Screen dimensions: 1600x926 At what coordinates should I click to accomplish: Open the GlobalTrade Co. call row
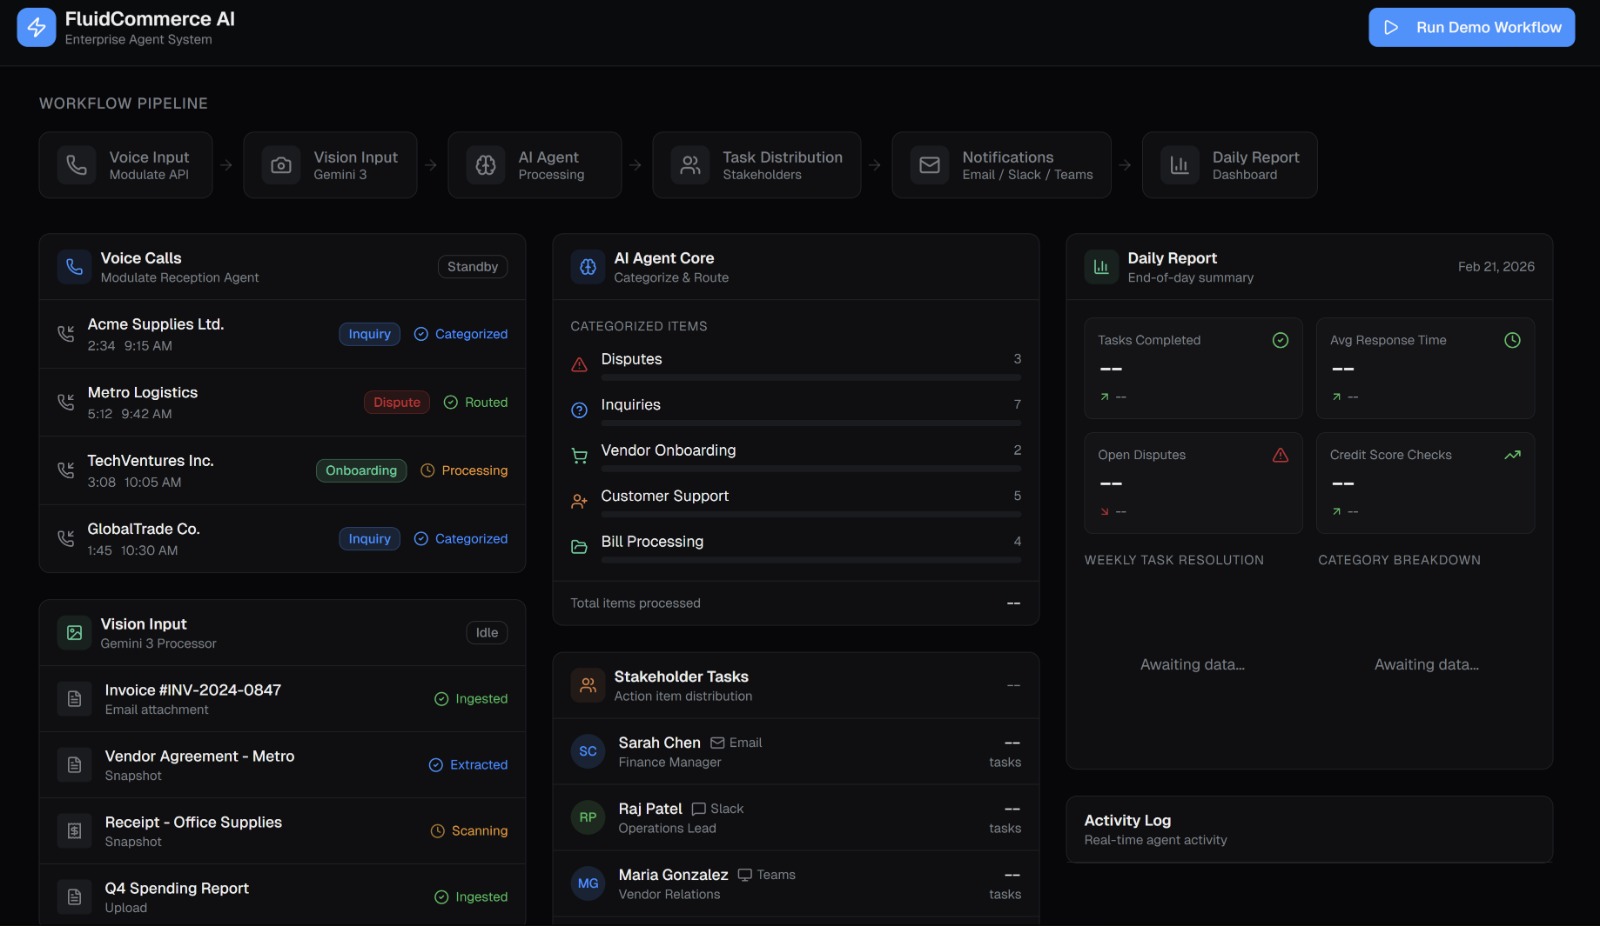click(282, 538)
